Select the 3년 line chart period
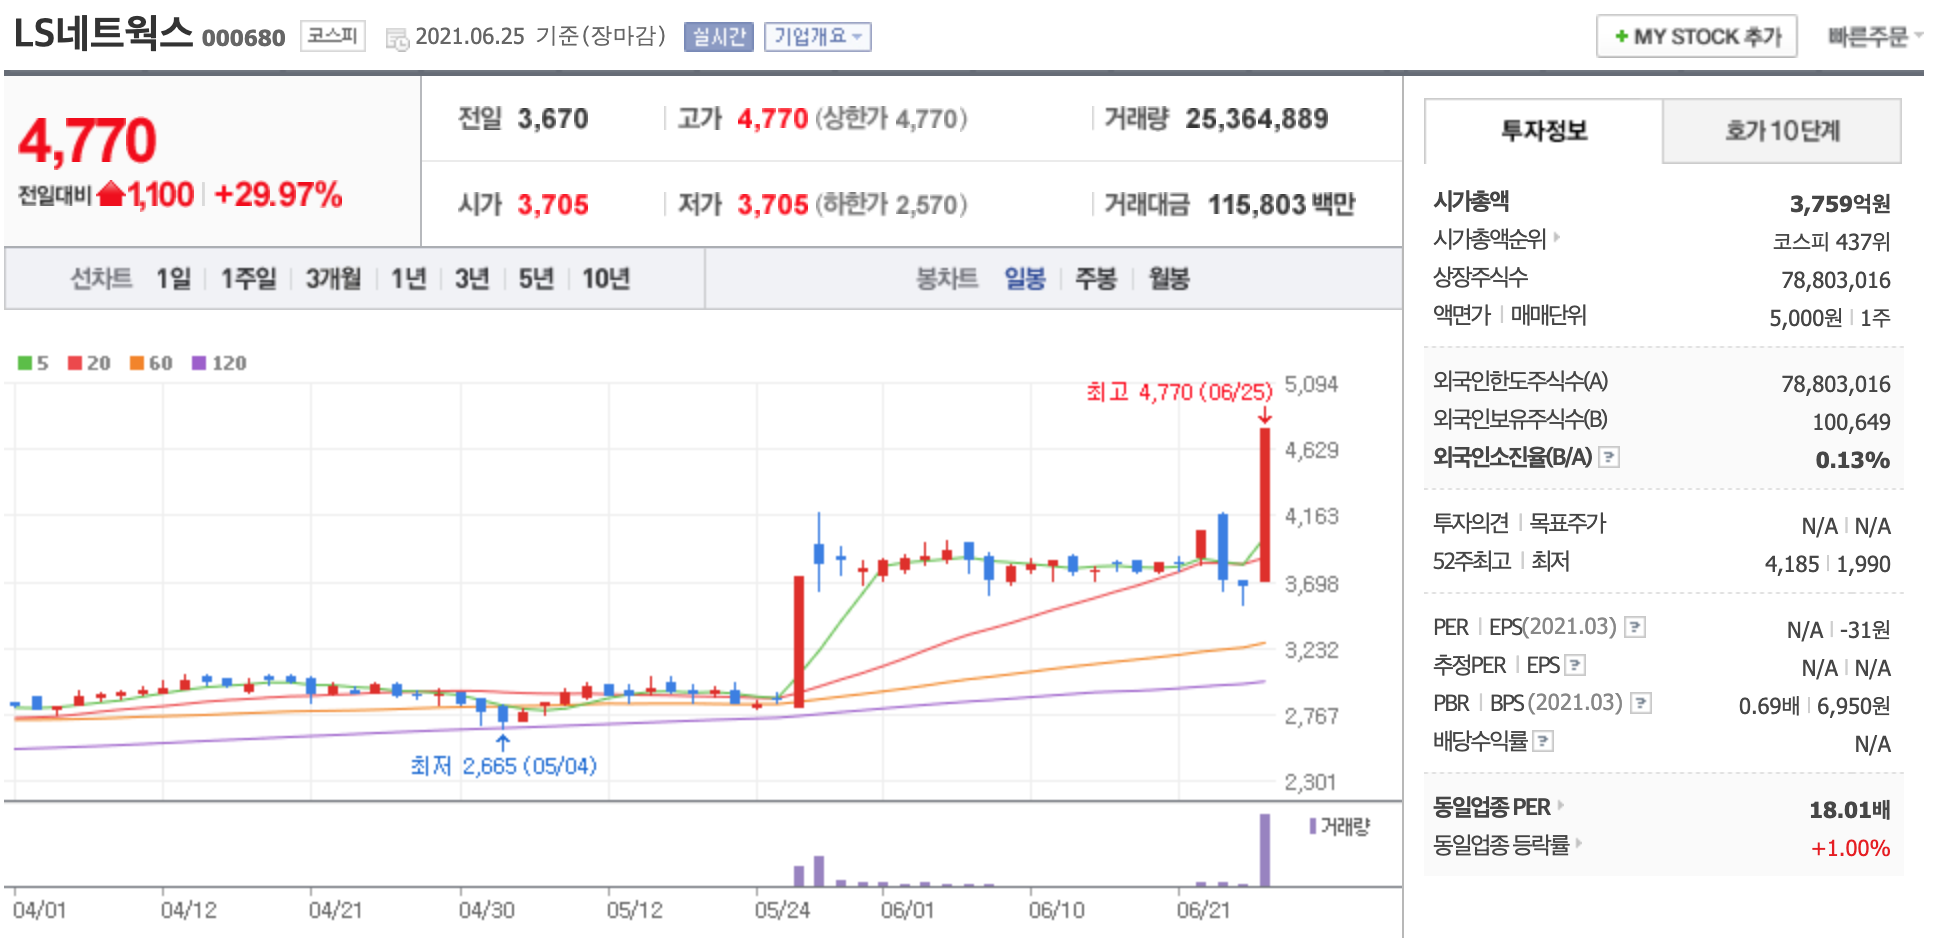1938x938 pixels. point(472,278)
